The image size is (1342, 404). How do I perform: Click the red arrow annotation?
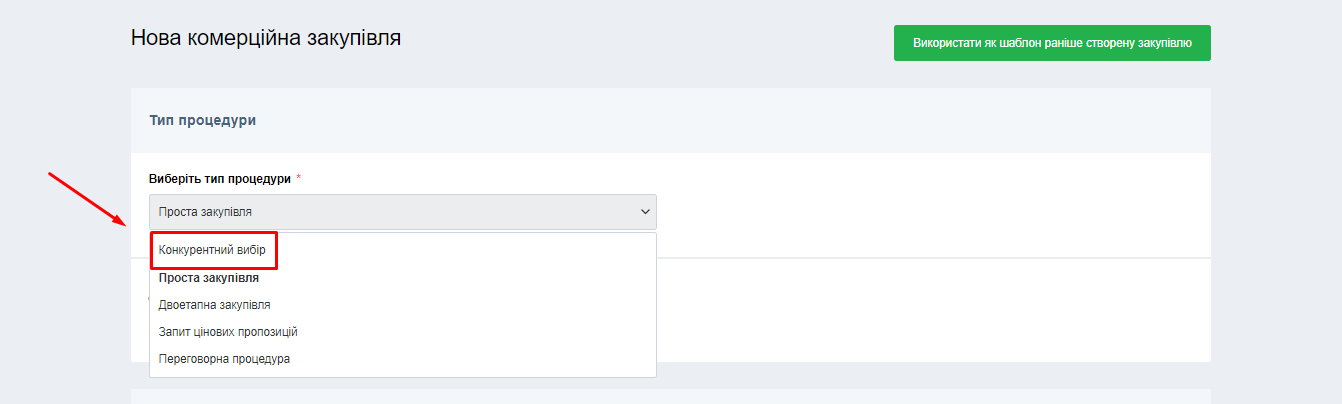coord(87,199)
